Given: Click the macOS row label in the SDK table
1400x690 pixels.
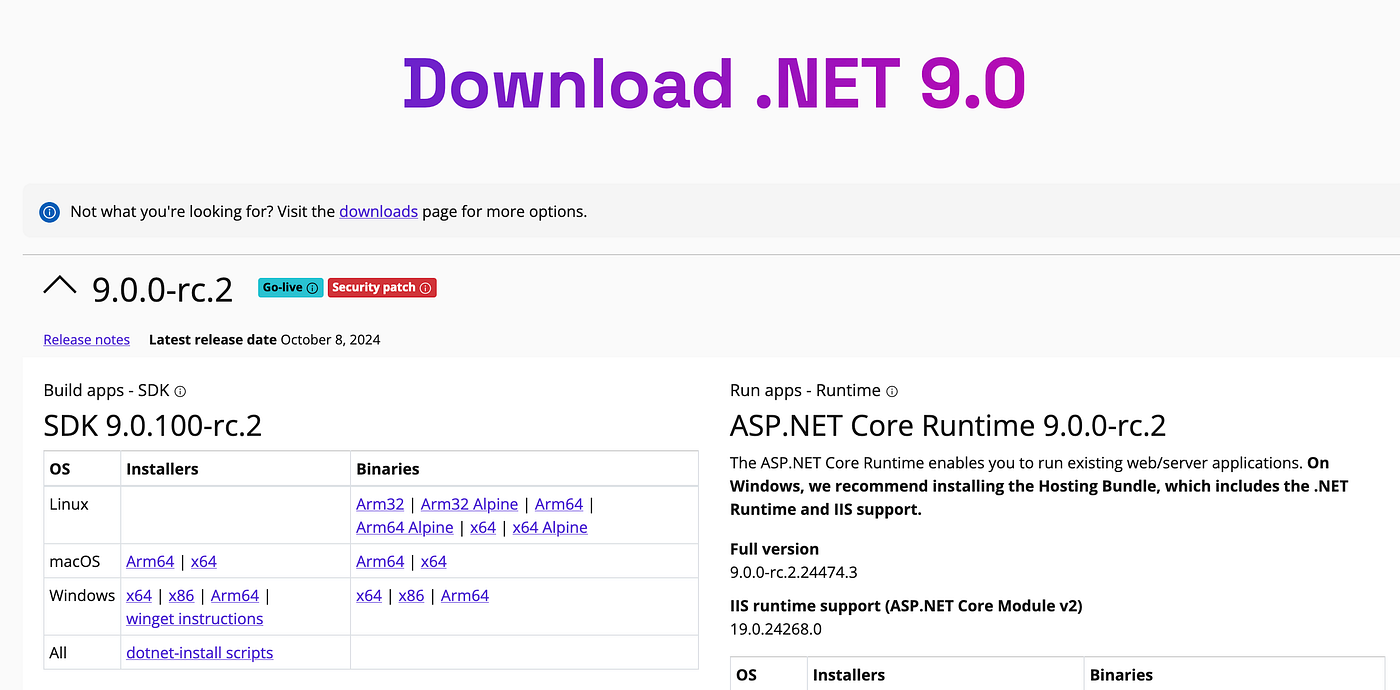Looking at the screenshot, I should click(75, 562).
